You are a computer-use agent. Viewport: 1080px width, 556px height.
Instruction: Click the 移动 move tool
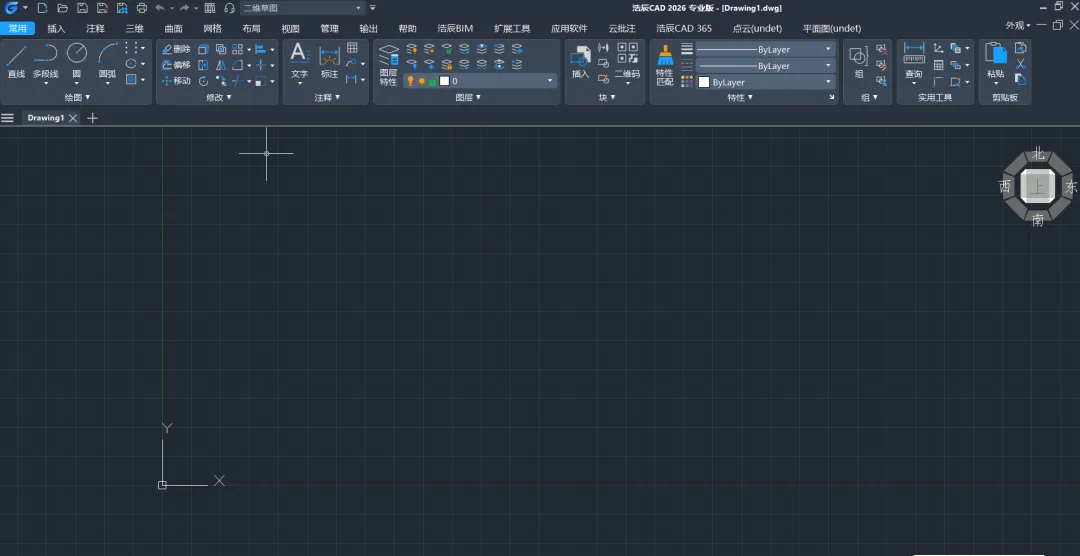(x=176, y=81)
